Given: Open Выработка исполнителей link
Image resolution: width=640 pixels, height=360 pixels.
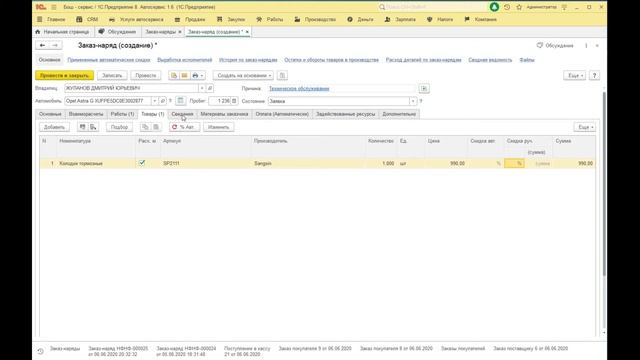Looking at the screenshot, I should 184,60.
